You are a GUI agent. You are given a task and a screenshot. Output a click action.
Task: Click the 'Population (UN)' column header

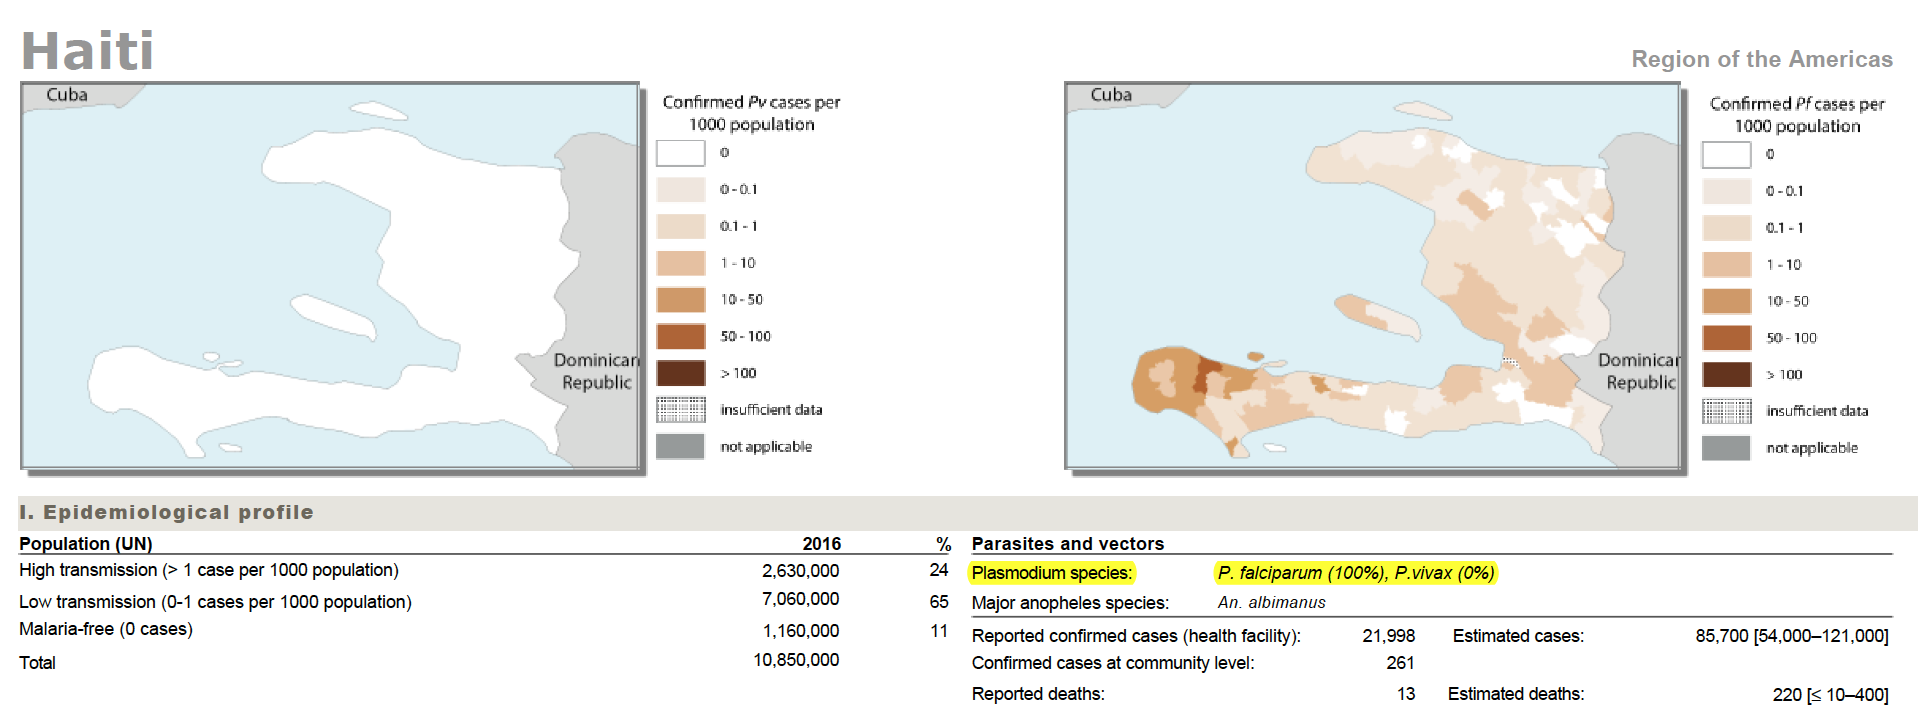pos(86,544)
